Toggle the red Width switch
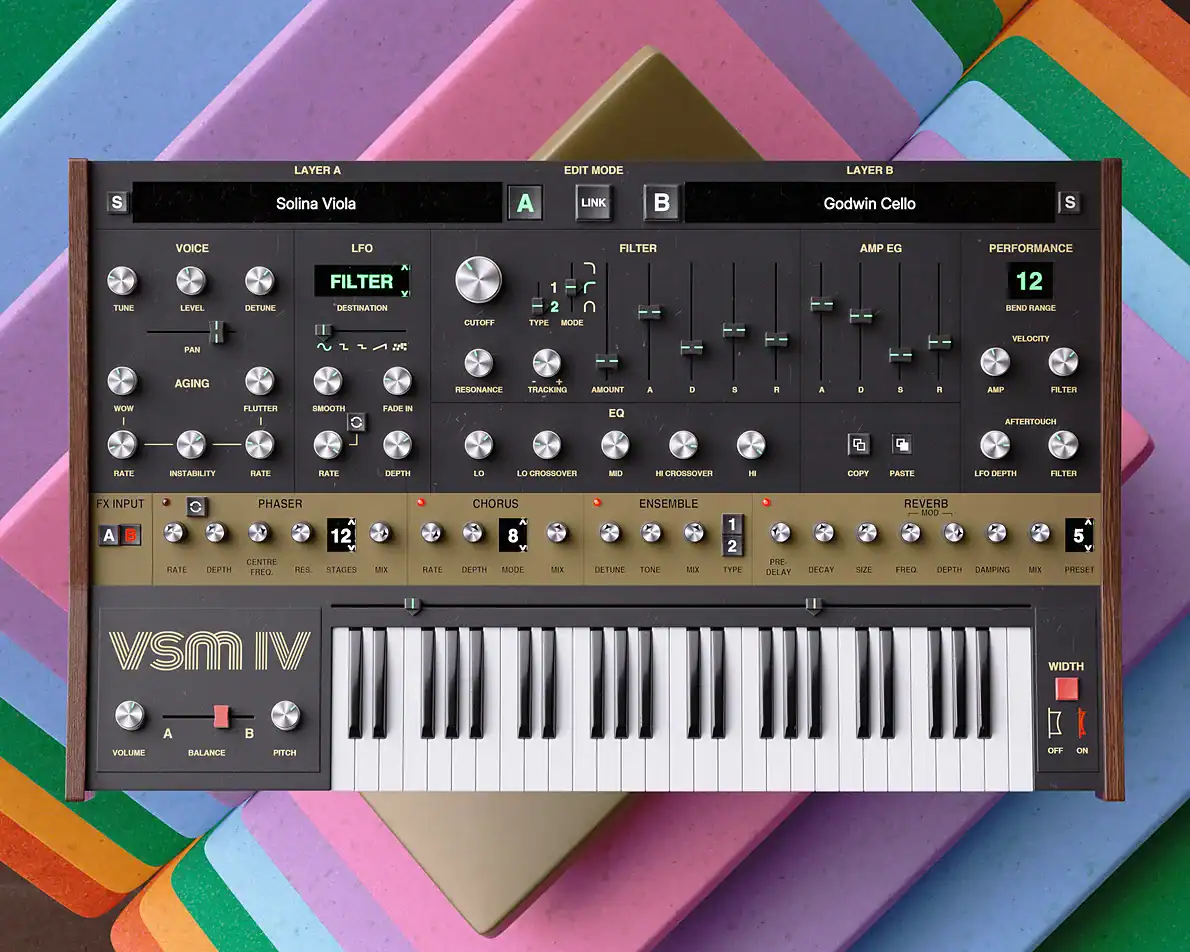 [1066, 689]
